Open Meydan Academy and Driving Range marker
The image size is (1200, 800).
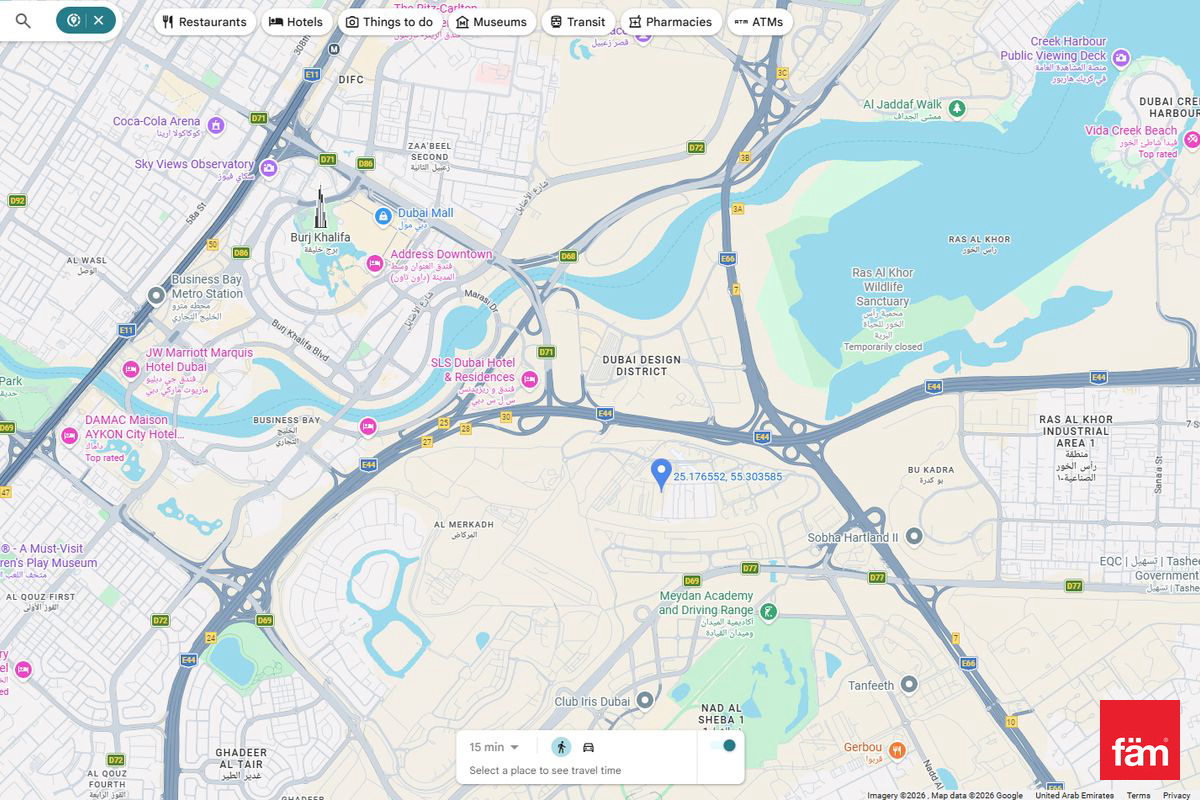[768, 611]
